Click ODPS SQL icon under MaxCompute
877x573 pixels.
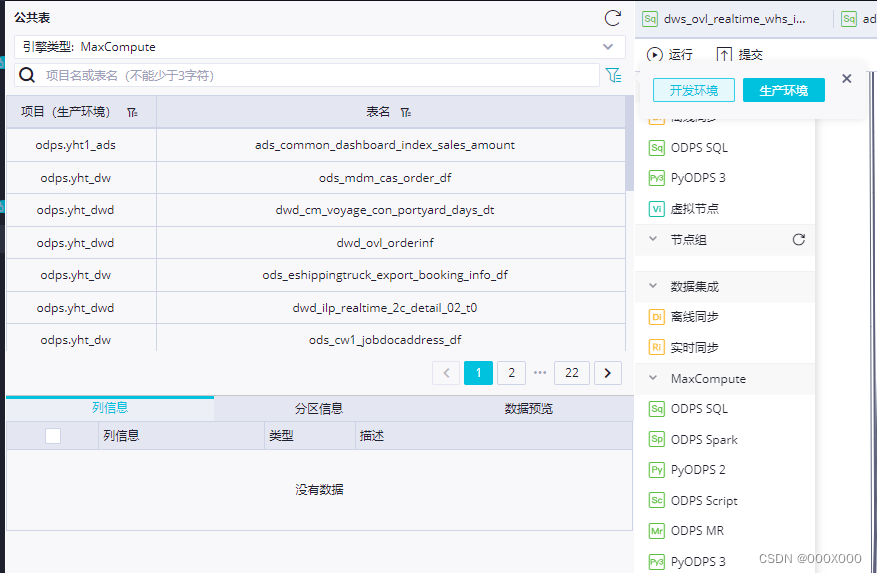click(x=657, y=409)
